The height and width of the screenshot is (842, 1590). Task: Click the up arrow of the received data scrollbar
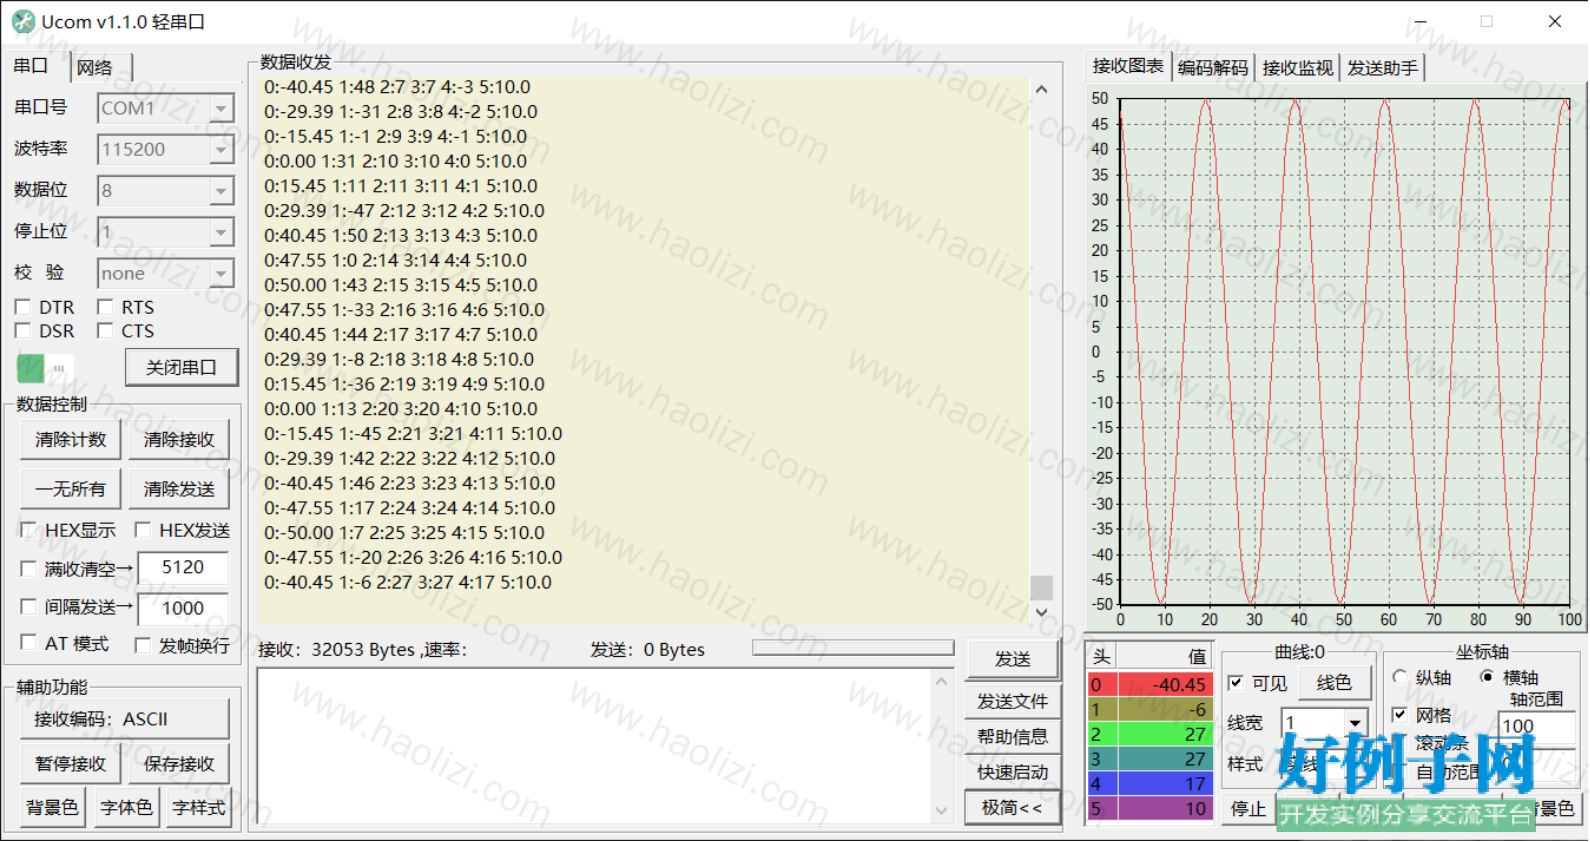pyautogui.click(x=1042, y=89)
